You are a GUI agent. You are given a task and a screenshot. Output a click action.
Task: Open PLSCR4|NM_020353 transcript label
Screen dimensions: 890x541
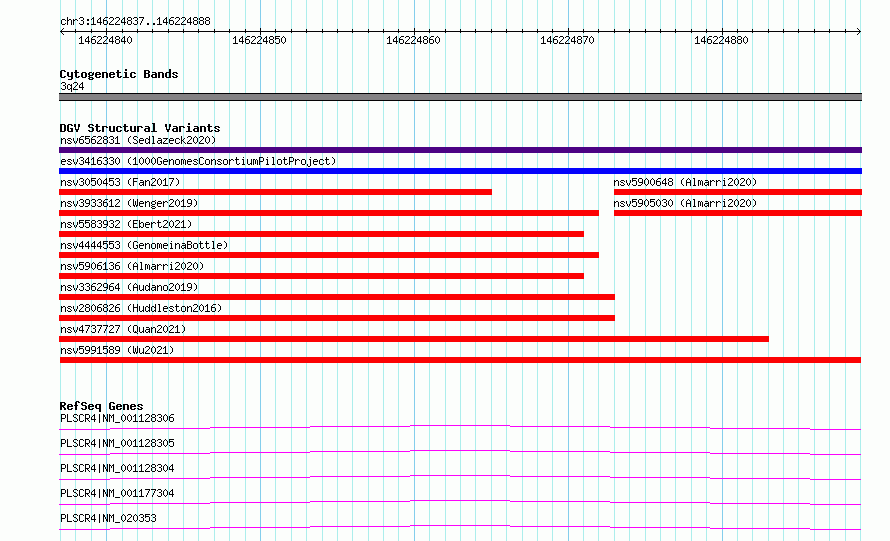click(x=108, y=518)
